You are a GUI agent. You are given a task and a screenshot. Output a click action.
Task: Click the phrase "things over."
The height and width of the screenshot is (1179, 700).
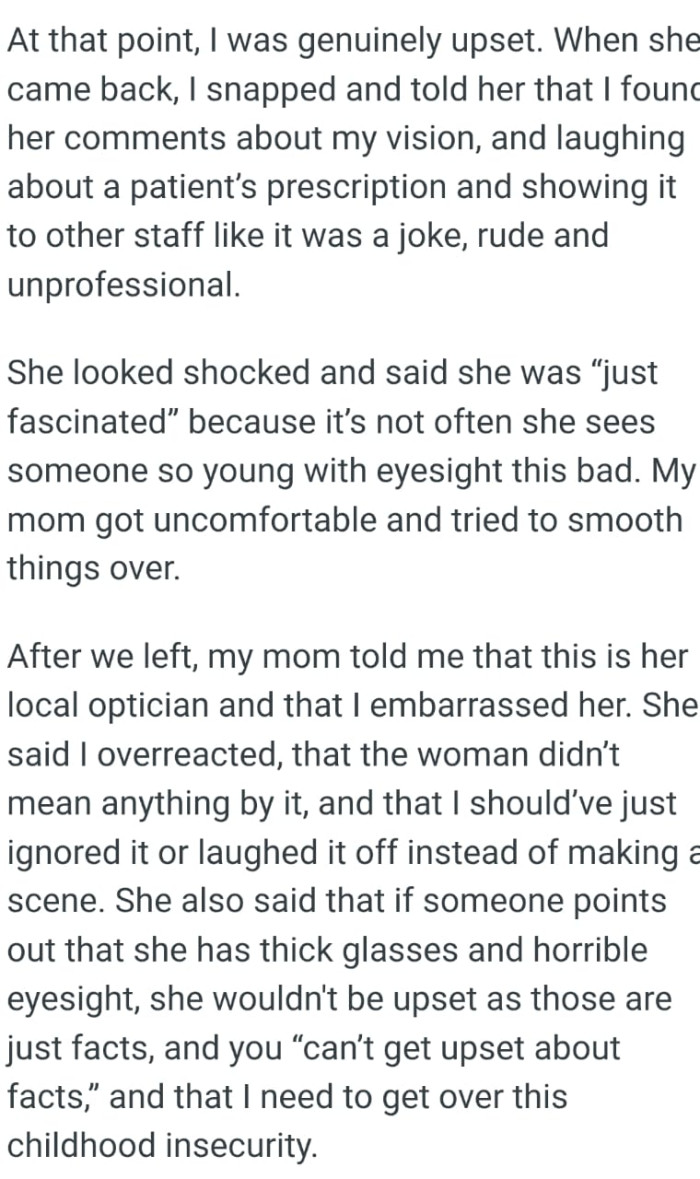[94, 569]
